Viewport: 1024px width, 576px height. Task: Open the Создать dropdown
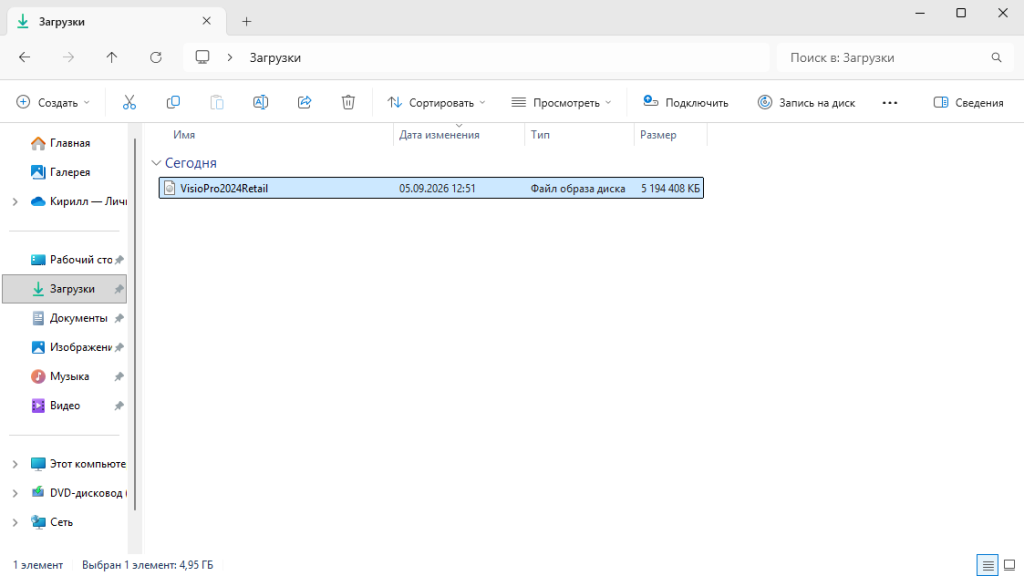pos(53,103)
